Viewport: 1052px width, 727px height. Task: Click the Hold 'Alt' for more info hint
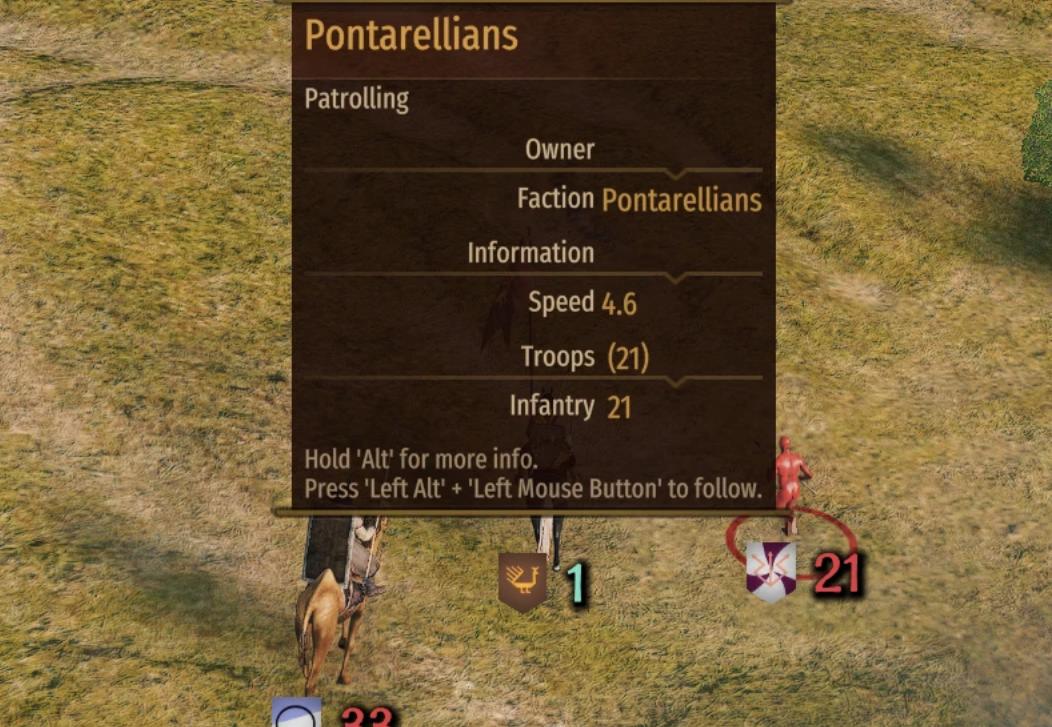[x=421, y=459]
